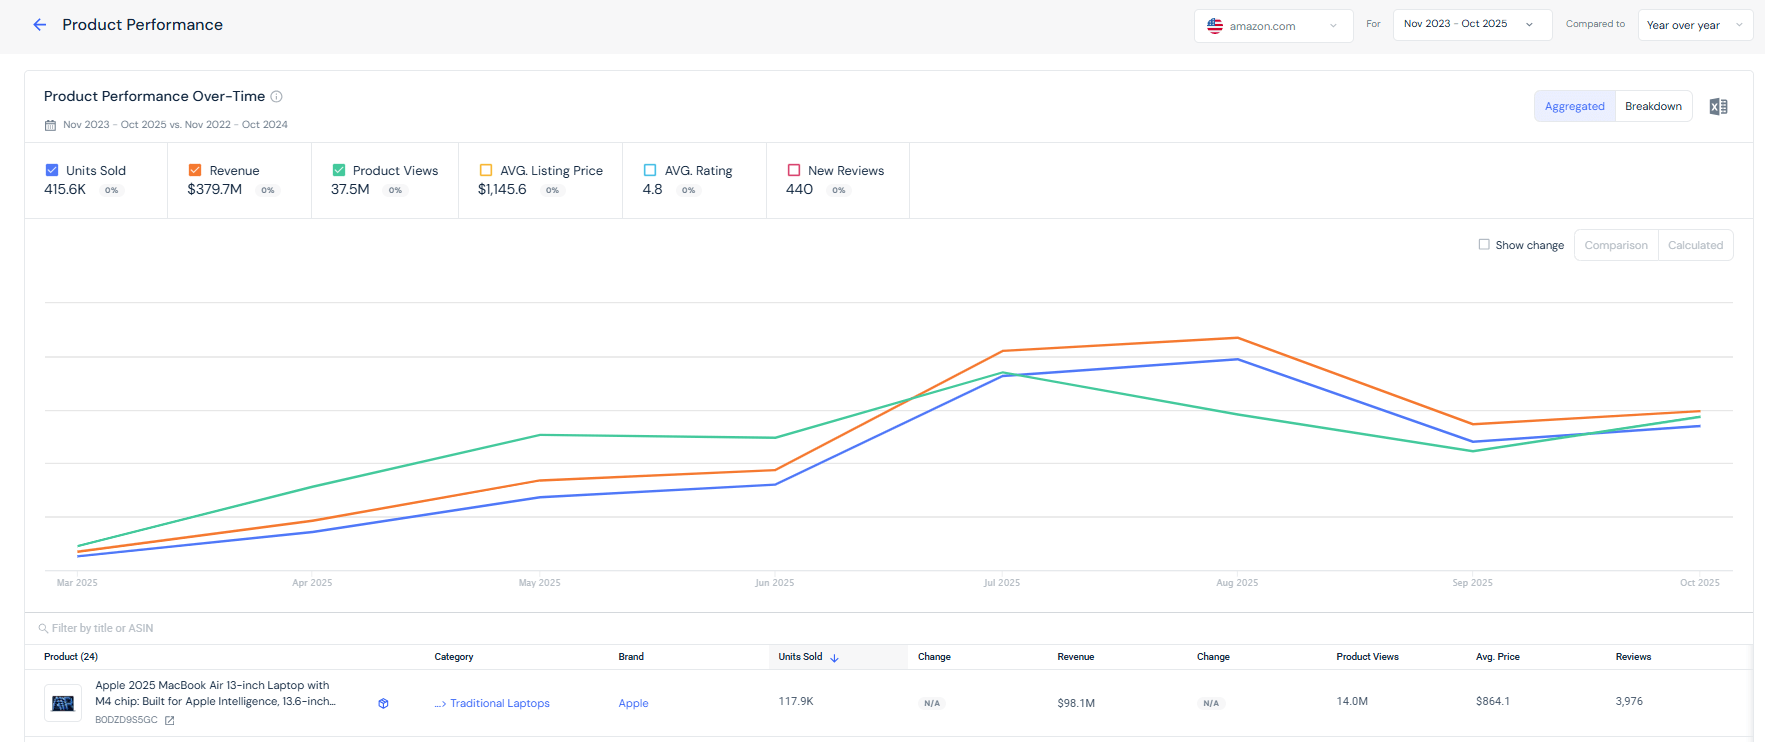Image resolution: width=1765 pixels, height=742 pixels.
Task: Enable the AVG. Rating checkbox
Action: pyautogui.click(x=650, y=170)
